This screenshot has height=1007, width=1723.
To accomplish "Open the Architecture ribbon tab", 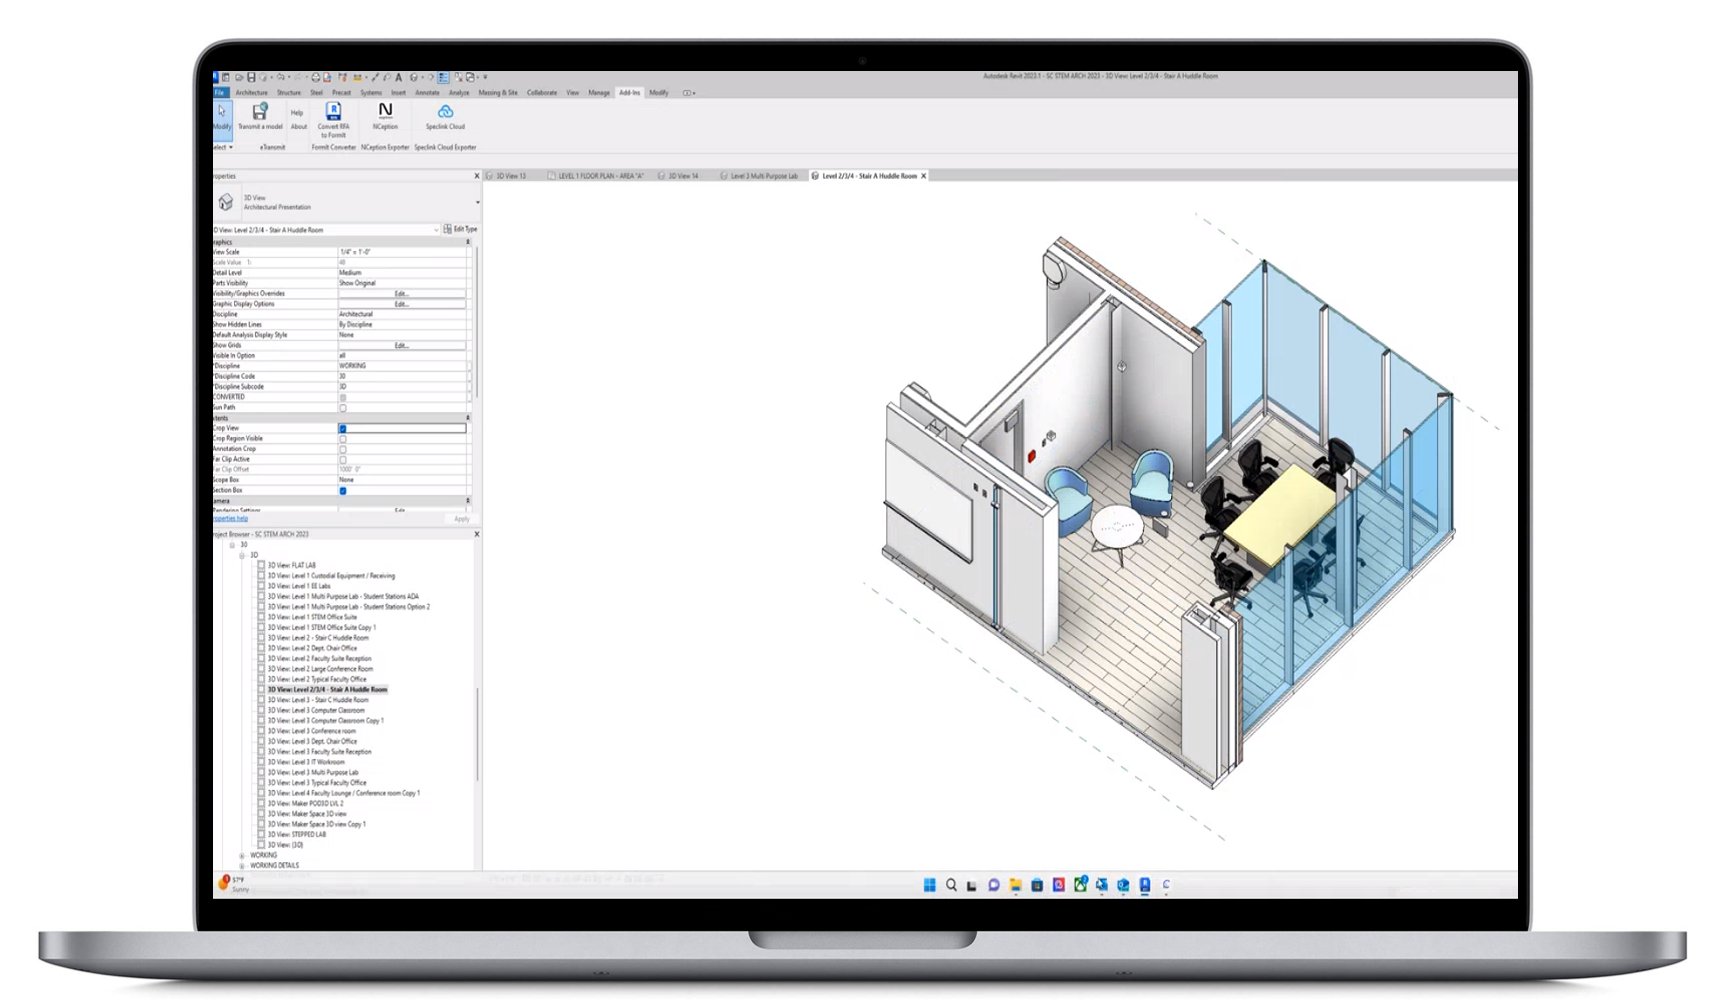I will point(252,92).
